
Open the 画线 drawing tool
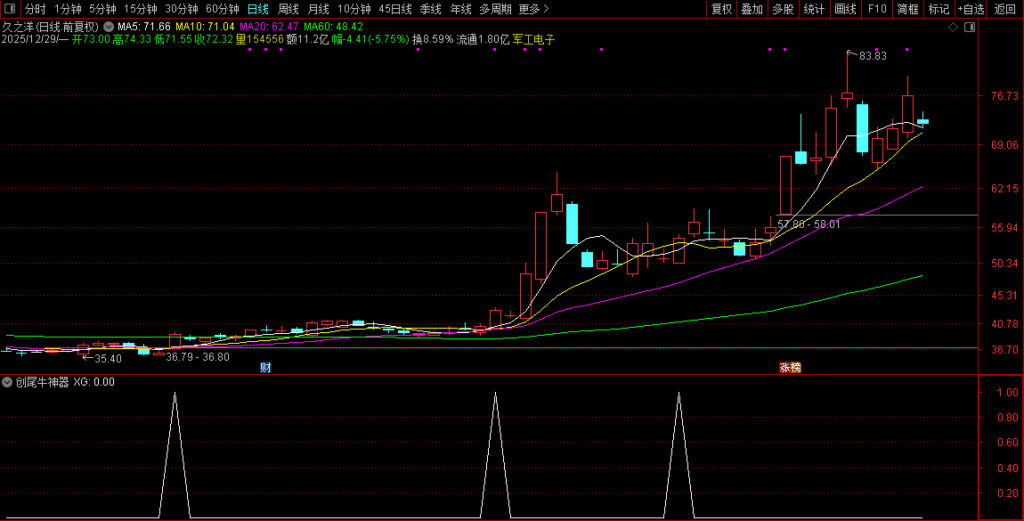pos(845,9)
